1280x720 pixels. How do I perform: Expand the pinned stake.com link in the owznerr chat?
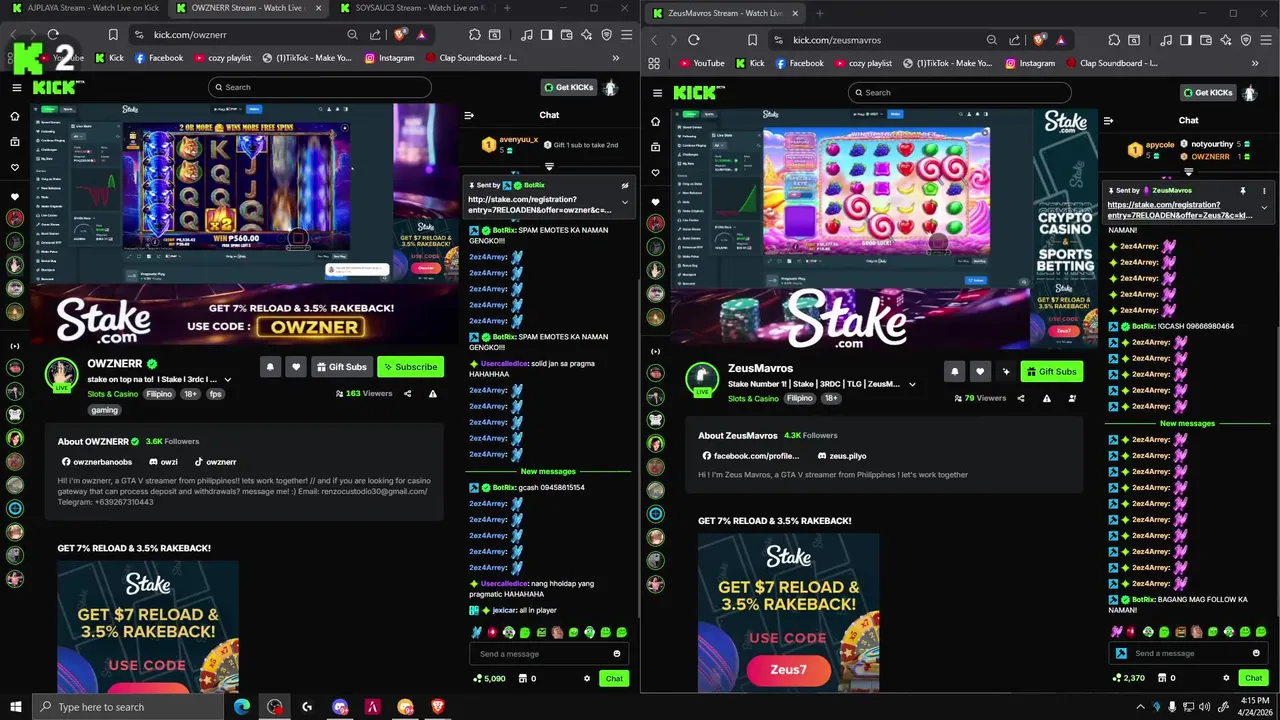pyautogui.click(x=625, y=202)
